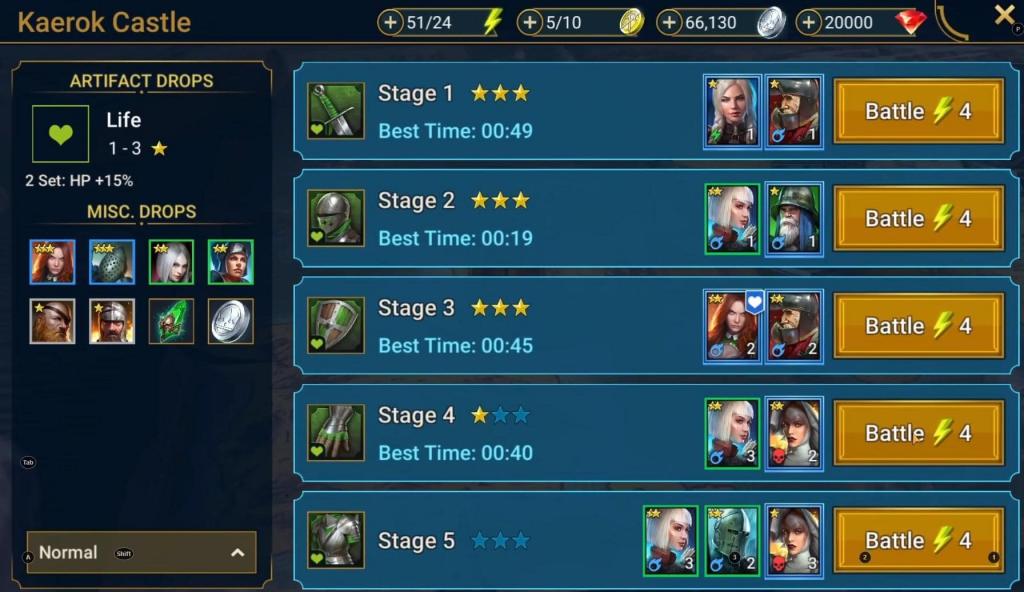Screen dimensions: 1024x592
Task: Start Battle for Stage 1
Action: 919,111
